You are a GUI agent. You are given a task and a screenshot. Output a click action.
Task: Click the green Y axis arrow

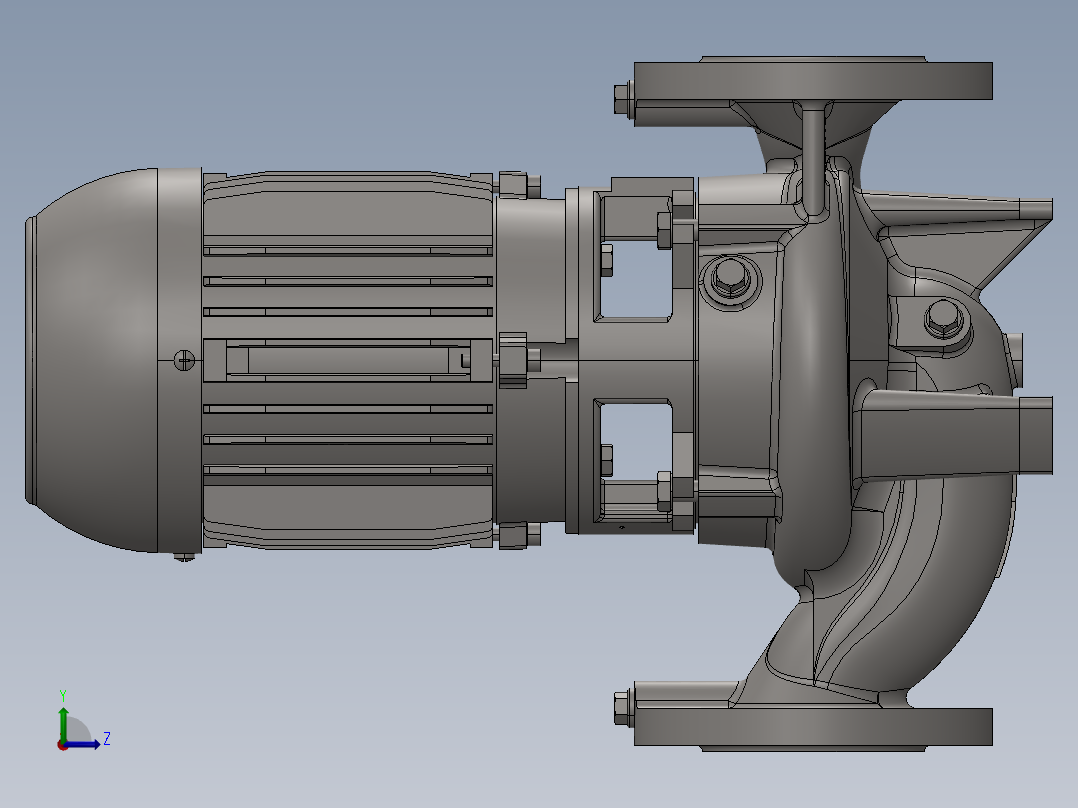pos(63,723)
